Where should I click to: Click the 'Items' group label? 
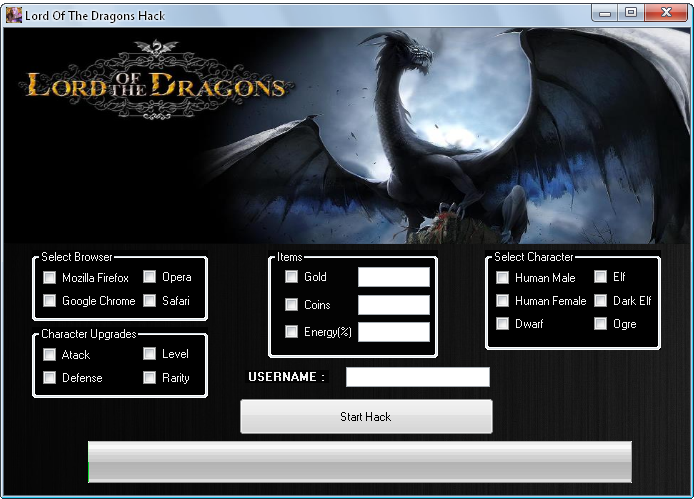coord(289,257)
